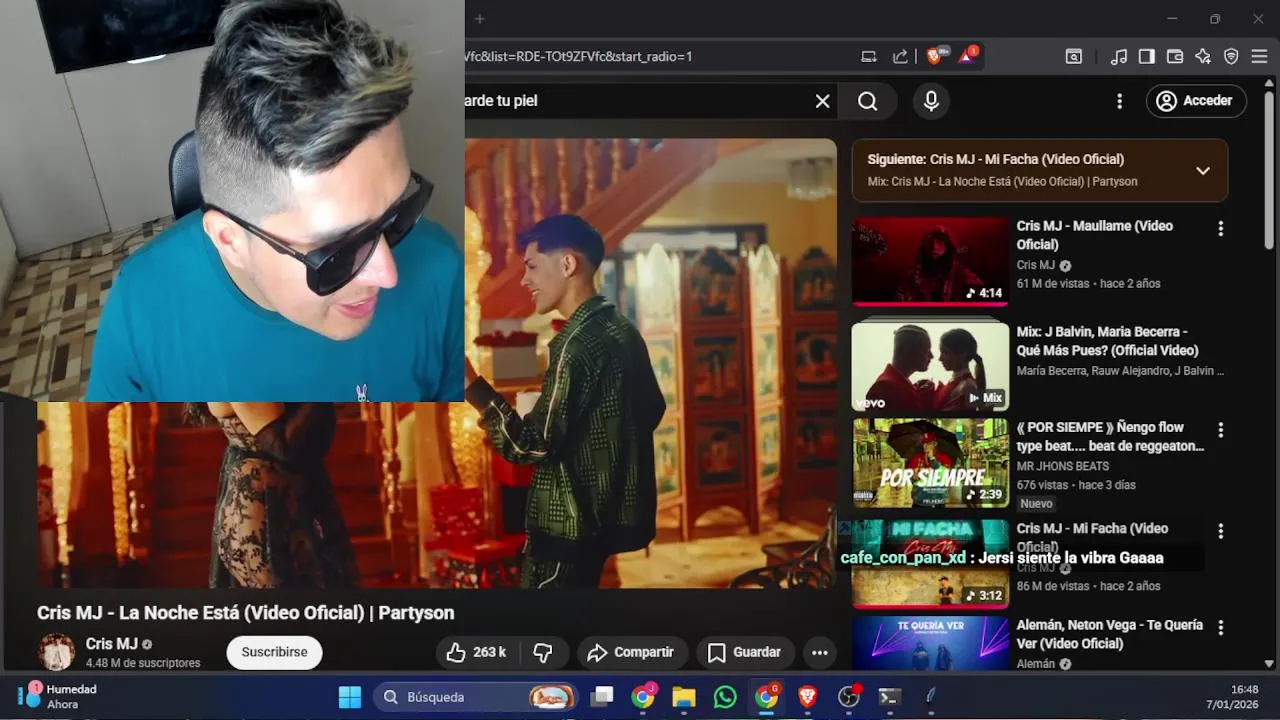This screenshot has width=1280, height=720.
Task: Subscribe to Cris MJ with Suscribirse
Action: coord(274,652)
